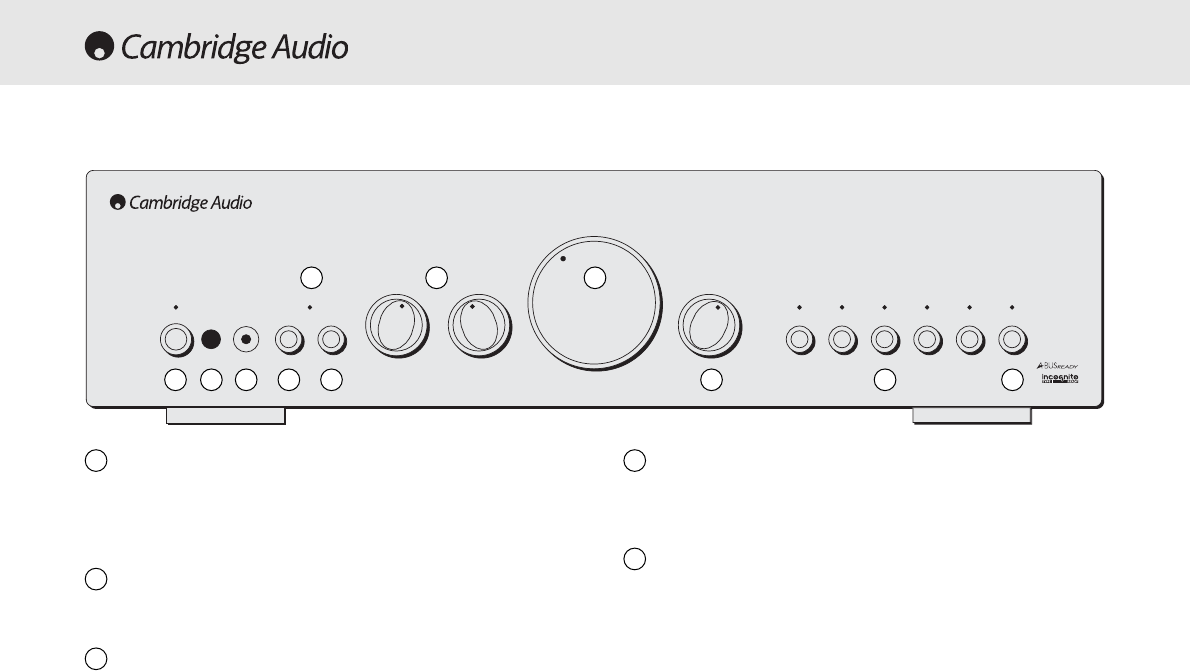
Task: Select the fourth input button in six-button row
Action: [x=927, y=339]
